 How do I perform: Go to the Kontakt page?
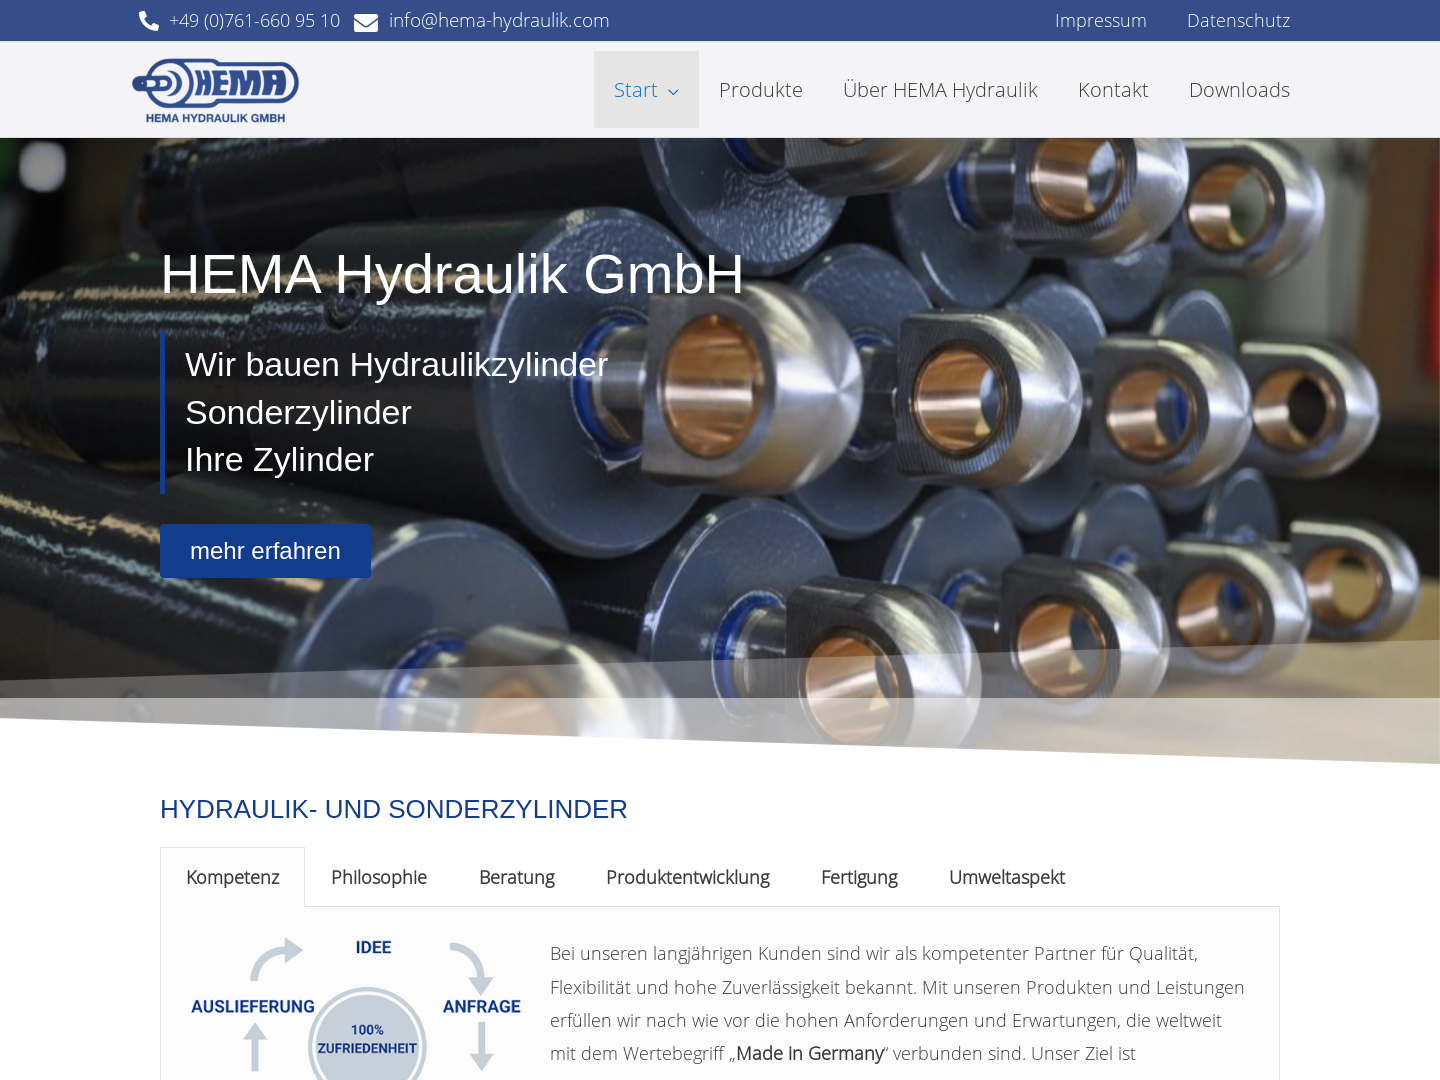(x=1113, y=90)
